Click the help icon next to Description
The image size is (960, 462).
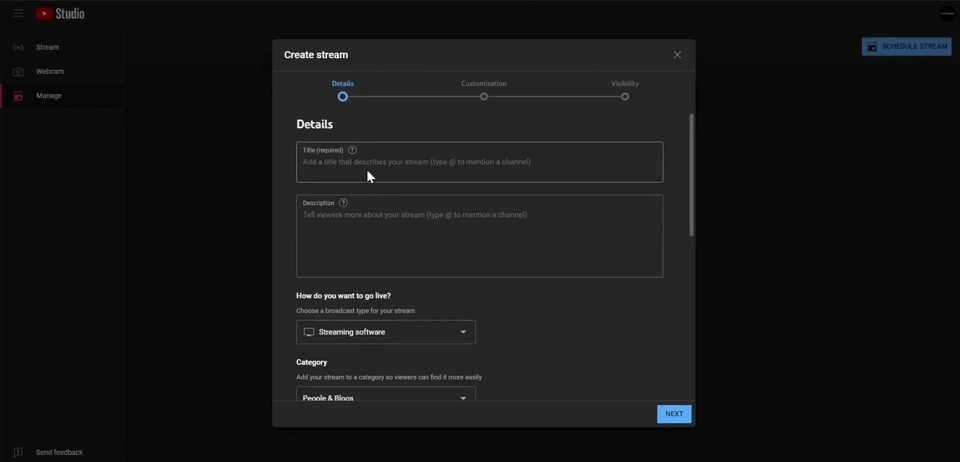click(343, 203)
